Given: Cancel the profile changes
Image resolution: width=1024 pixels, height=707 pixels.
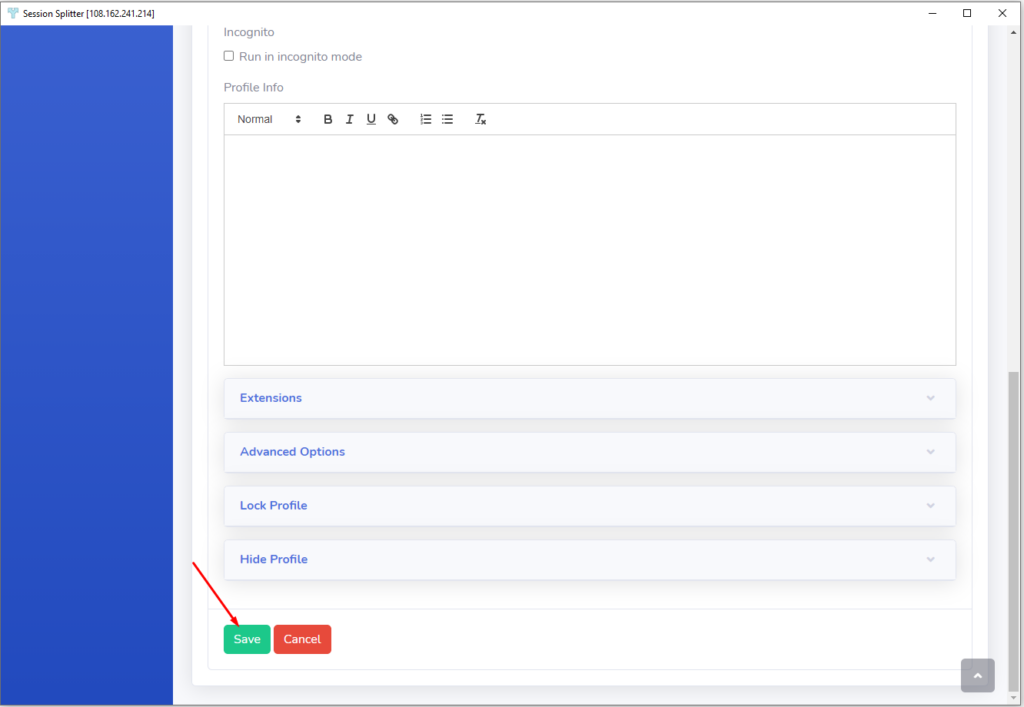Looking at the screenshot, I should pyautogui.click(x=302, y=639).
